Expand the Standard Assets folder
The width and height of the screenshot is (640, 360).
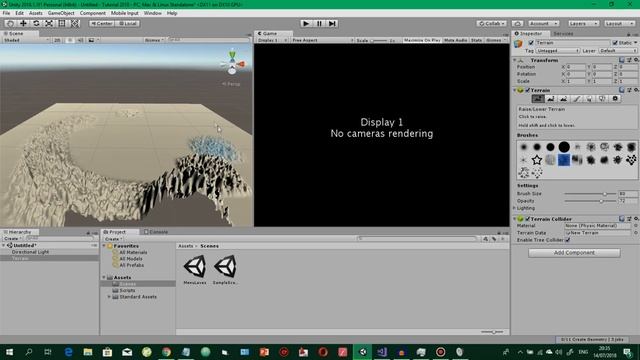click(109, 297)
